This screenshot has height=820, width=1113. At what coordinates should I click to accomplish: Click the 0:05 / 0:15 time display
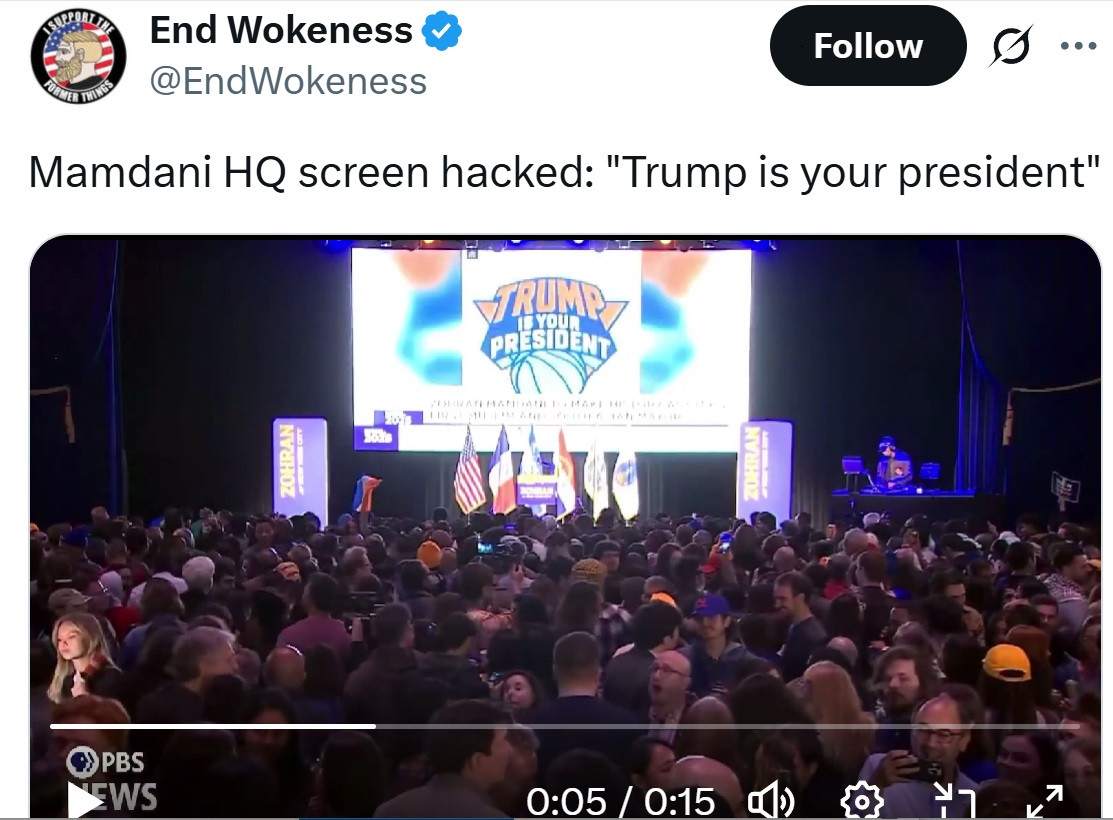[620, 802]
